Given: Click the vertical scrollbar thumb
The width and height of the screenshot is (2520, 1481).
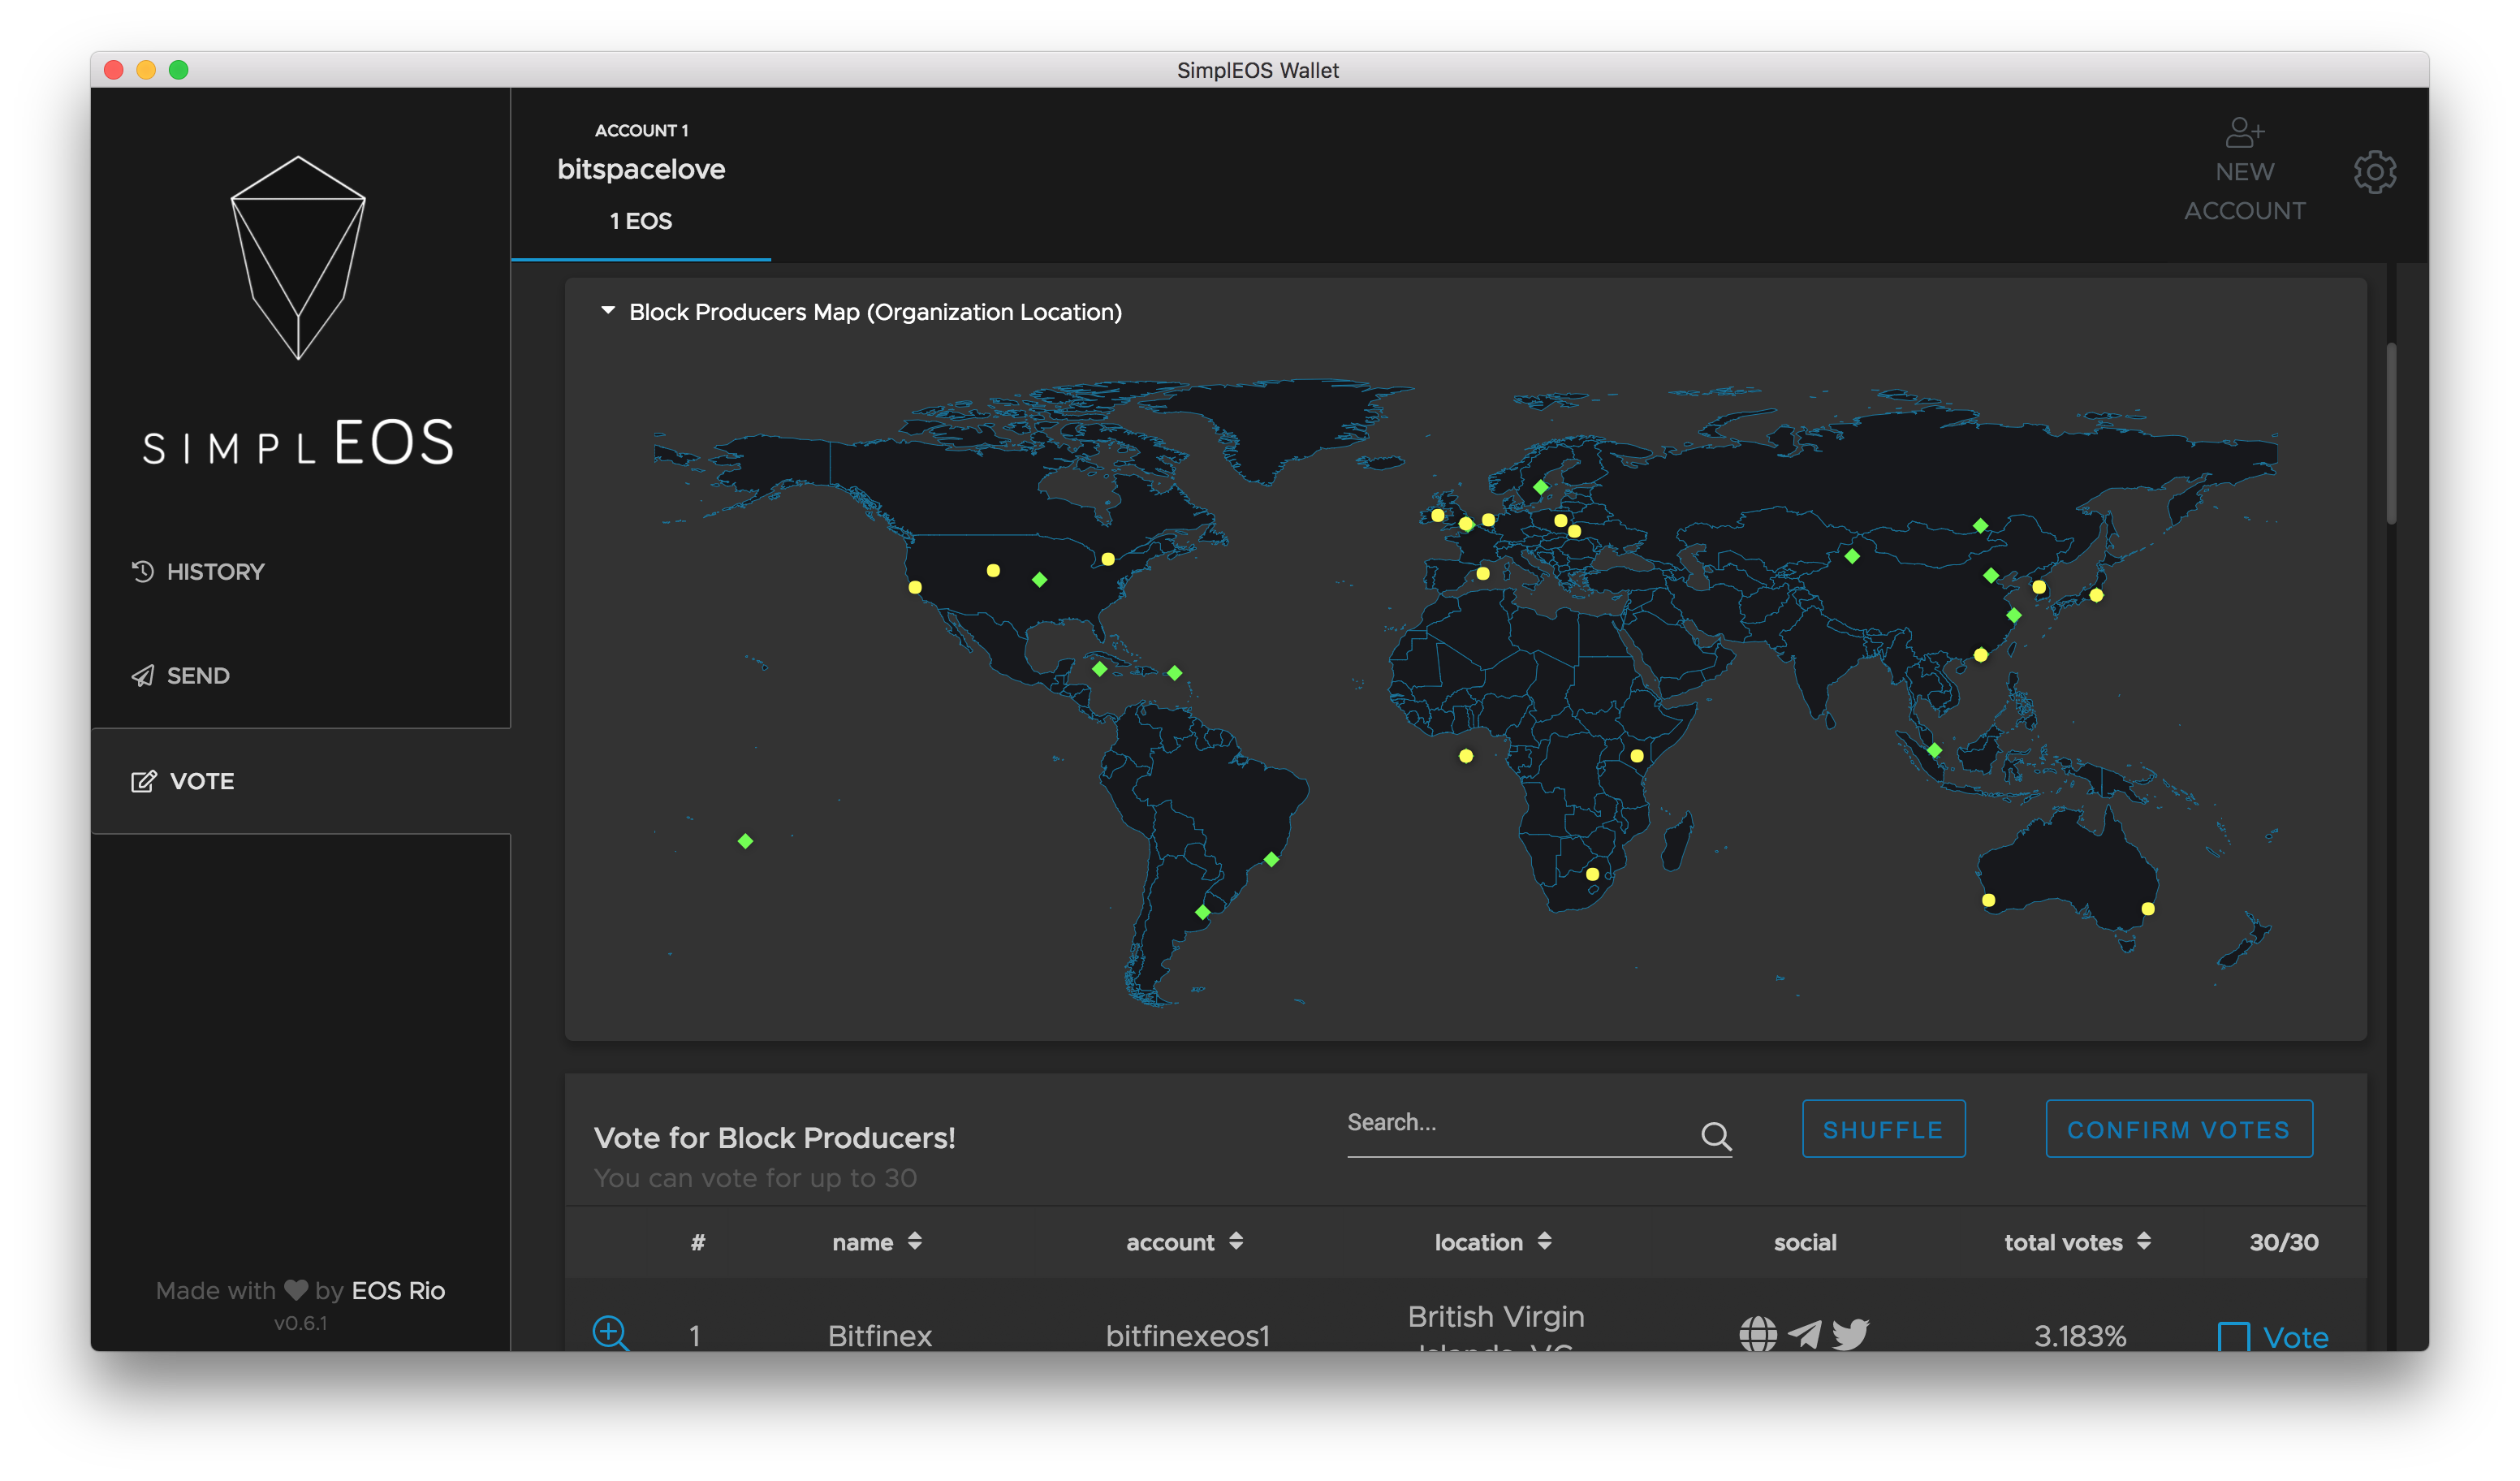Looking at the screenshot, I should (2391, 433).
